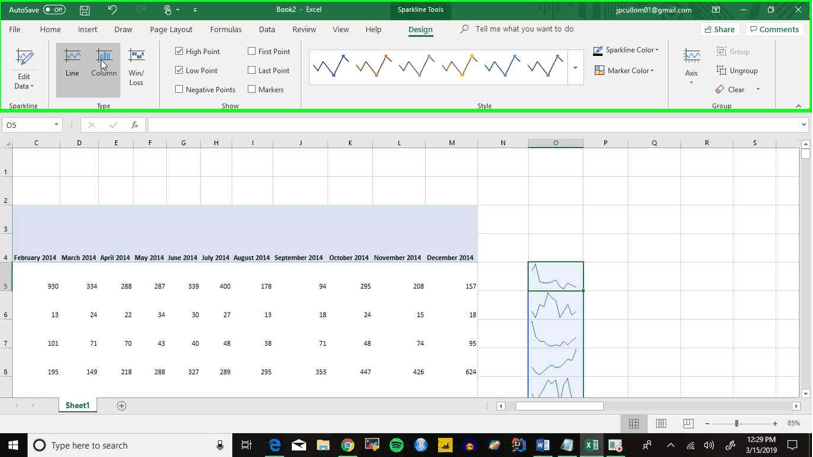
Task: Ungroup the selected sparklines
Action: (737, 71)
